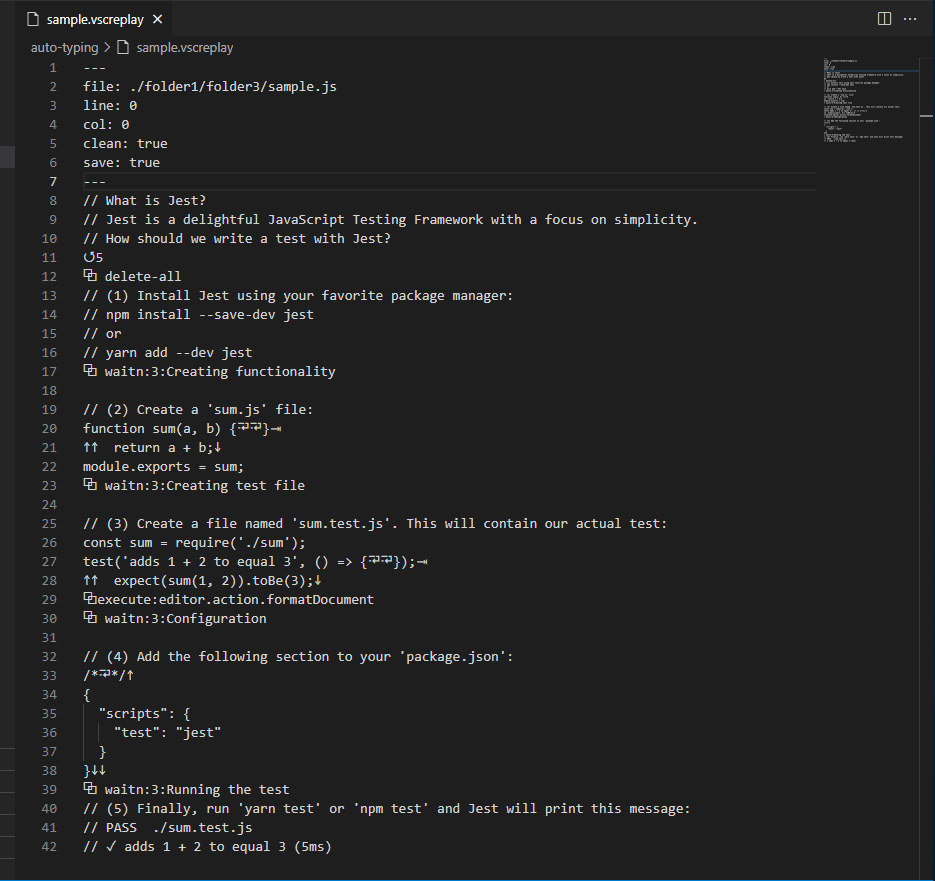Click the comment '// What is Jest?'

click(x=144, y=201)
